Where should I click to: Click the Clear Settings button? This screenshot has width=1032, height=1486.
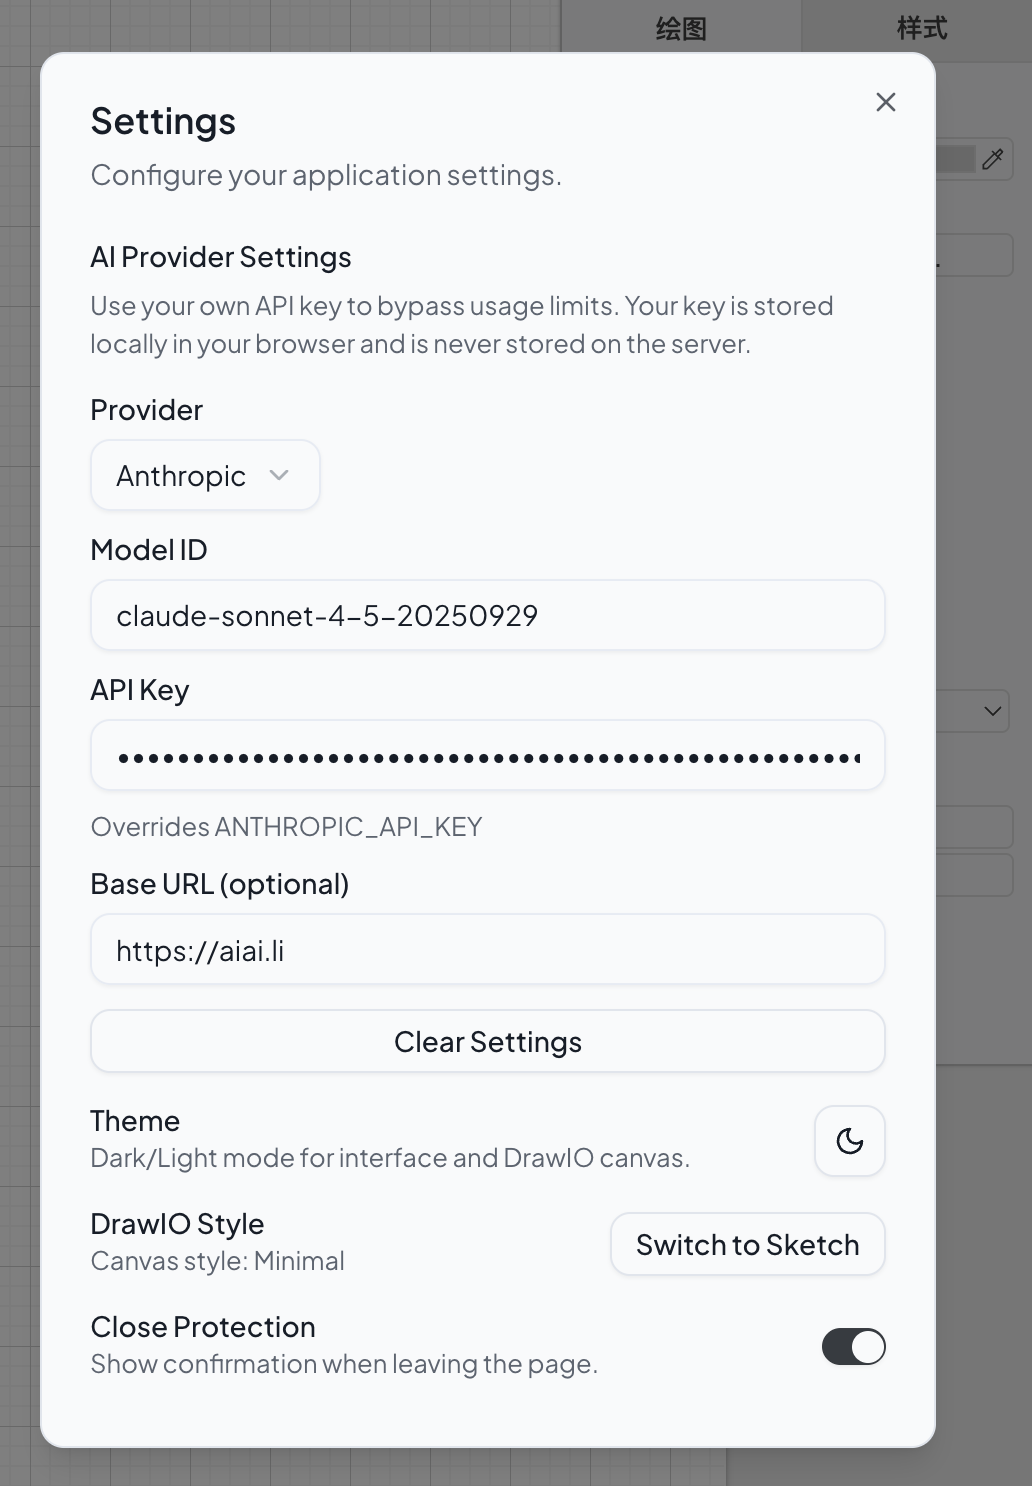tap(488, 1041)
